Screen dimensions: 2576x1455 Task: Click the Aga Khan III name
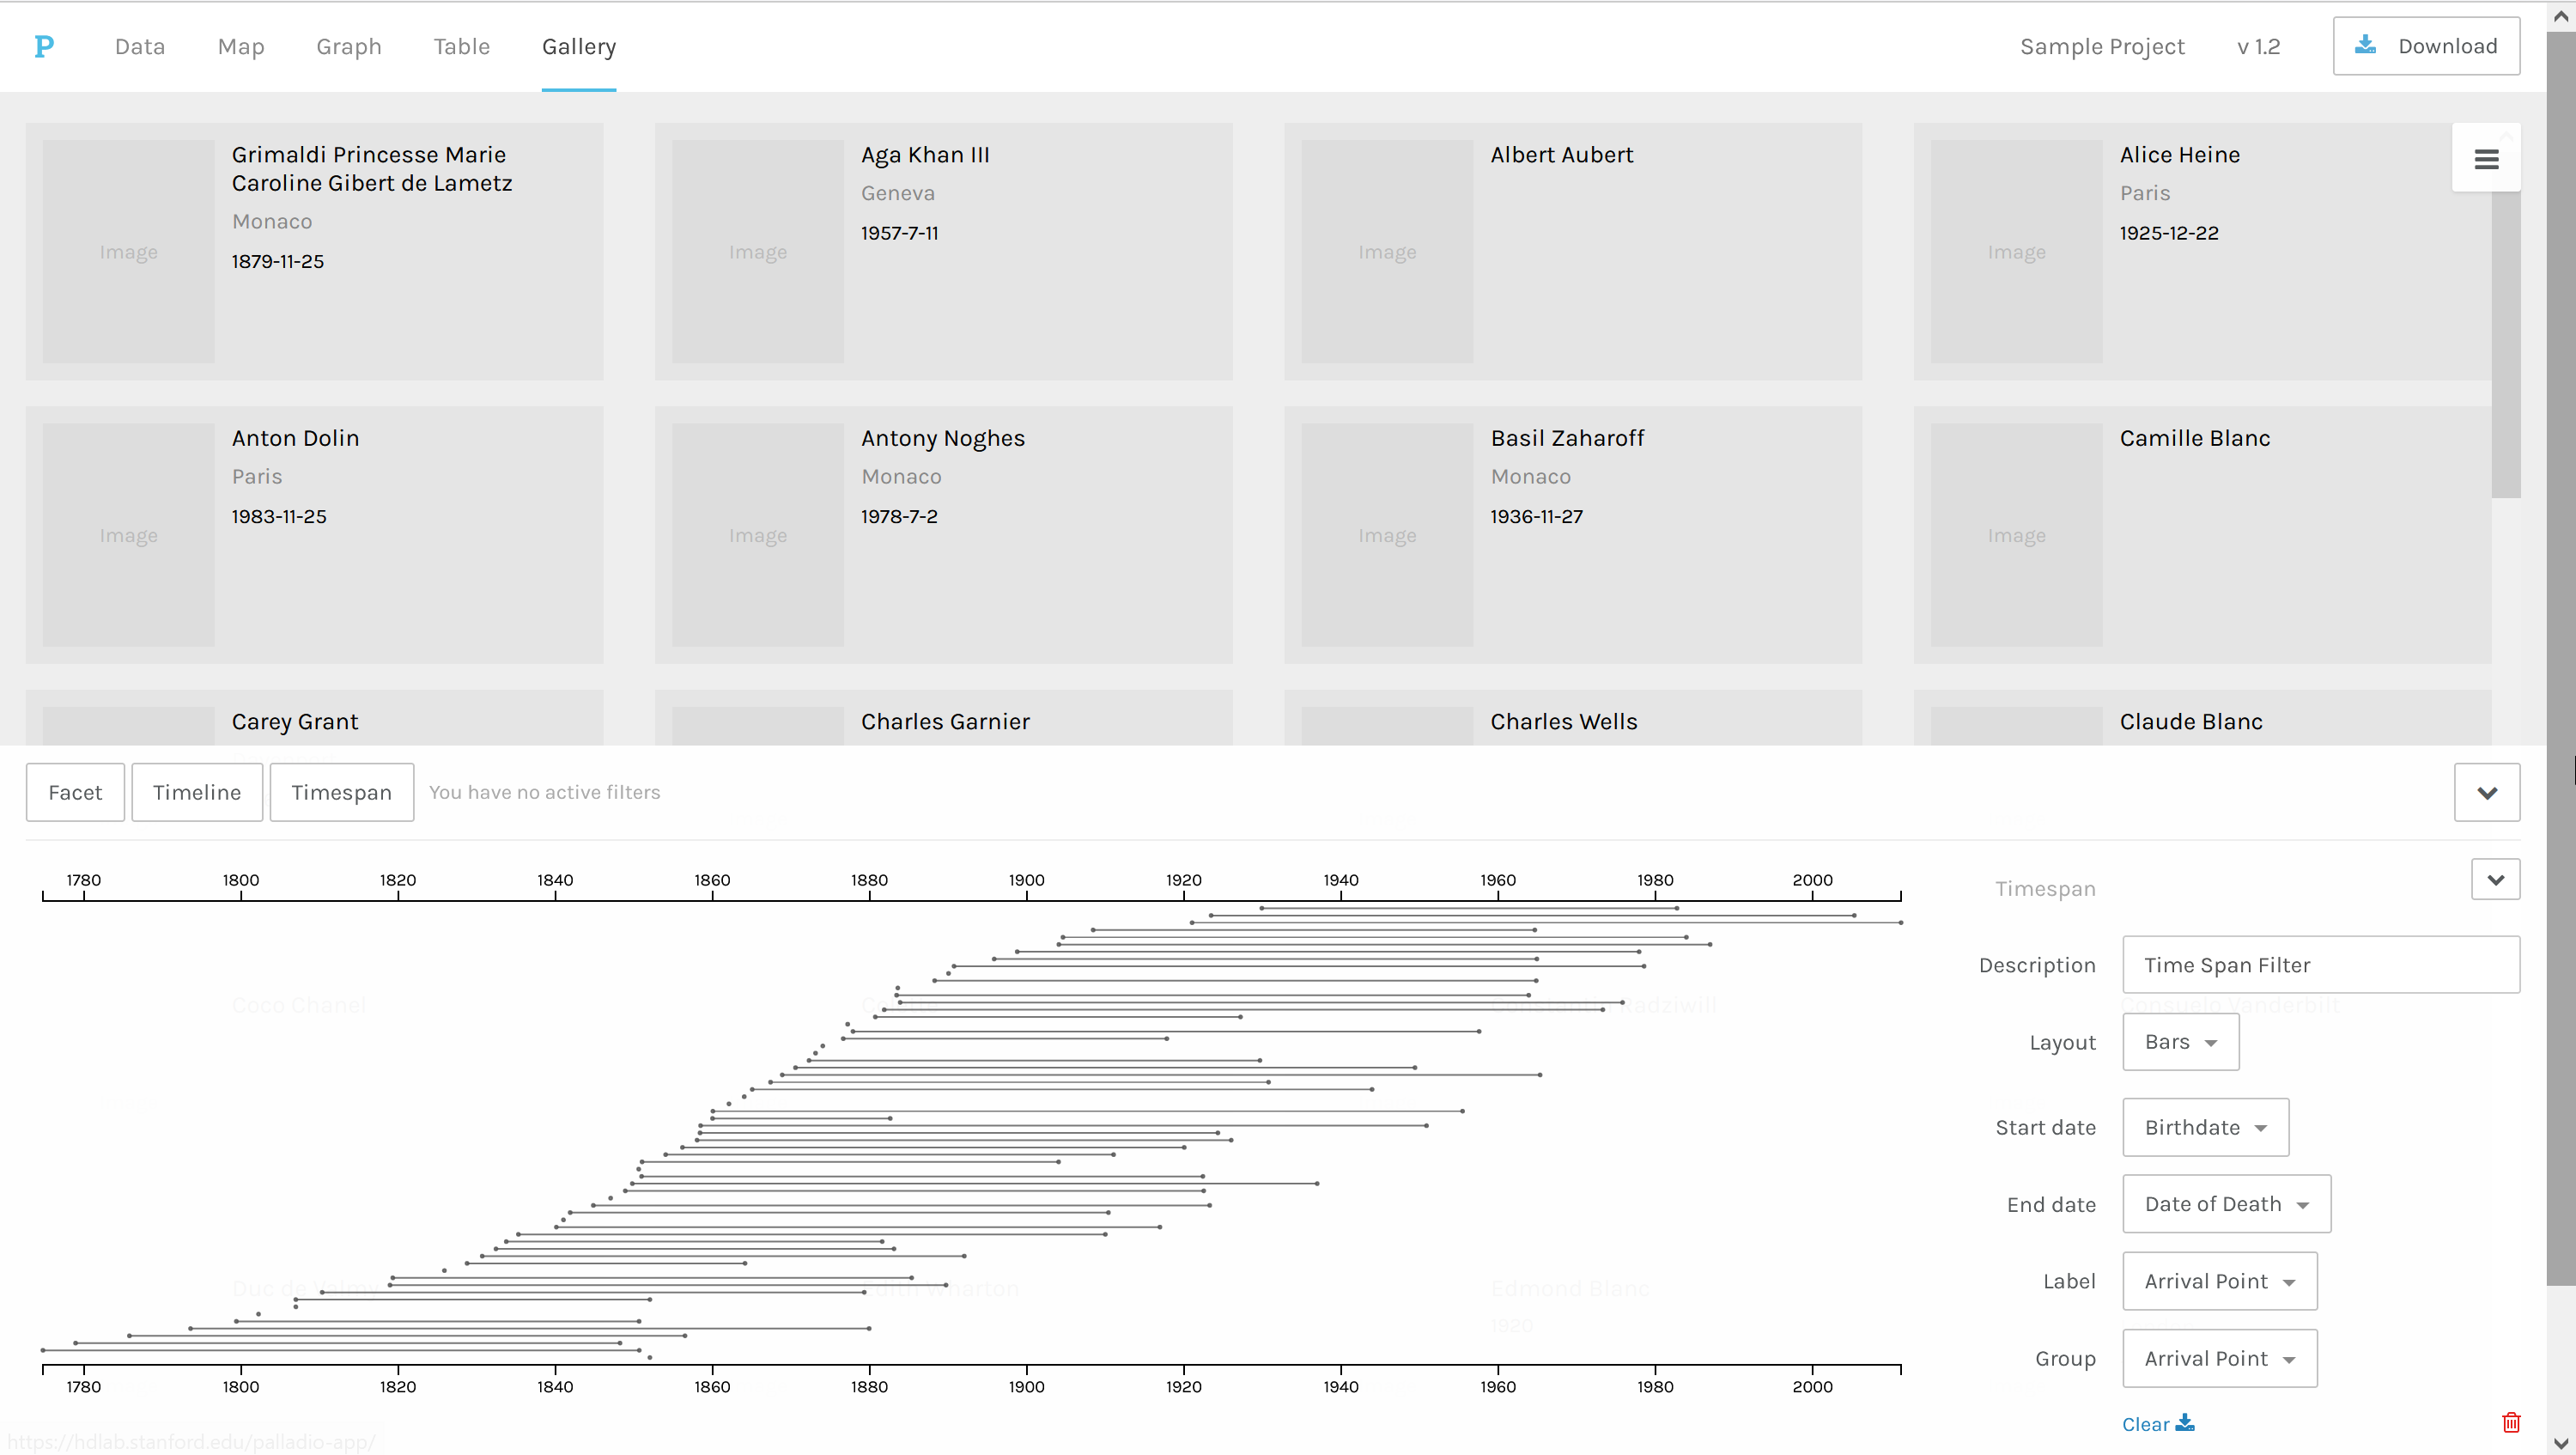(x=925, y=154)
